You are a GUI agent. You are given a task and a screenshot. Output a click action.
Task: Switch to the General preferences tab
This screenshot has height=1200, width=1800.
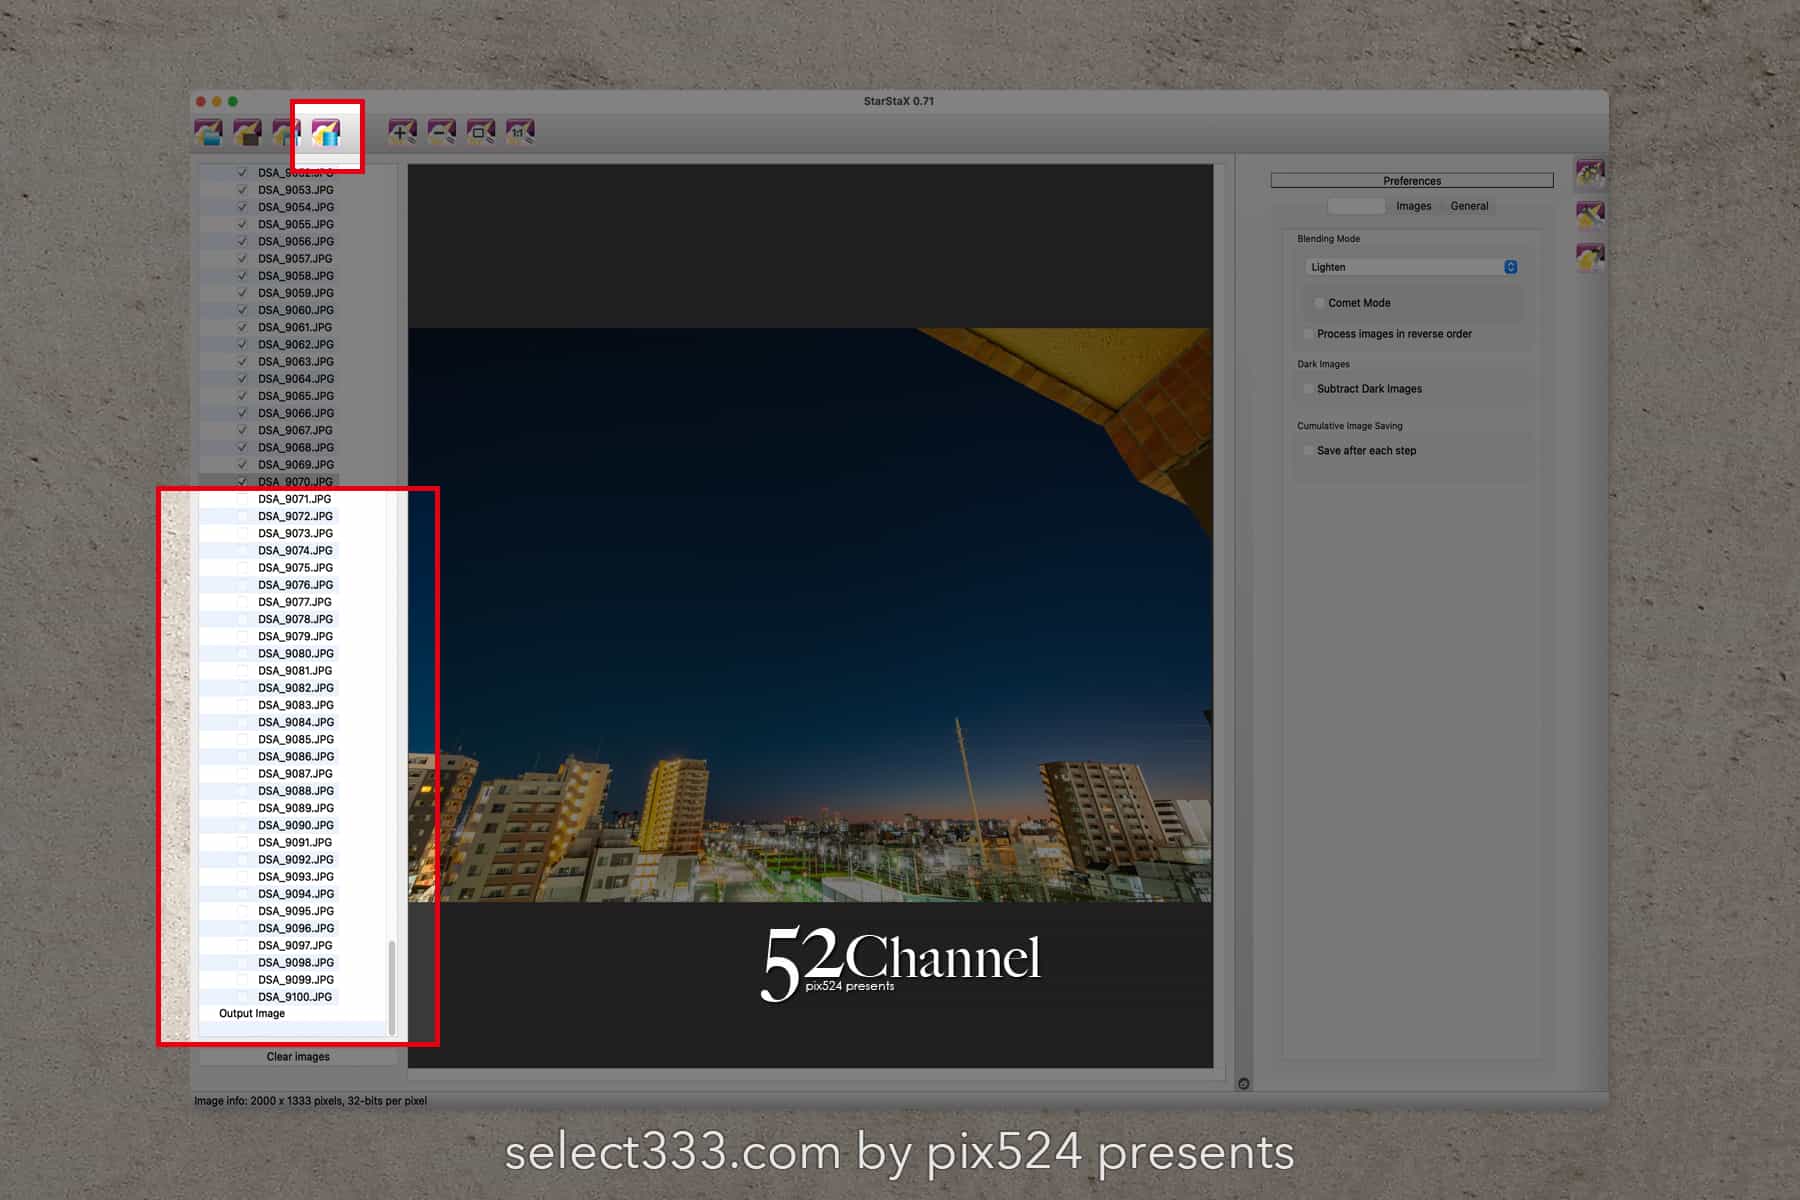click(x=1469, y=206)
